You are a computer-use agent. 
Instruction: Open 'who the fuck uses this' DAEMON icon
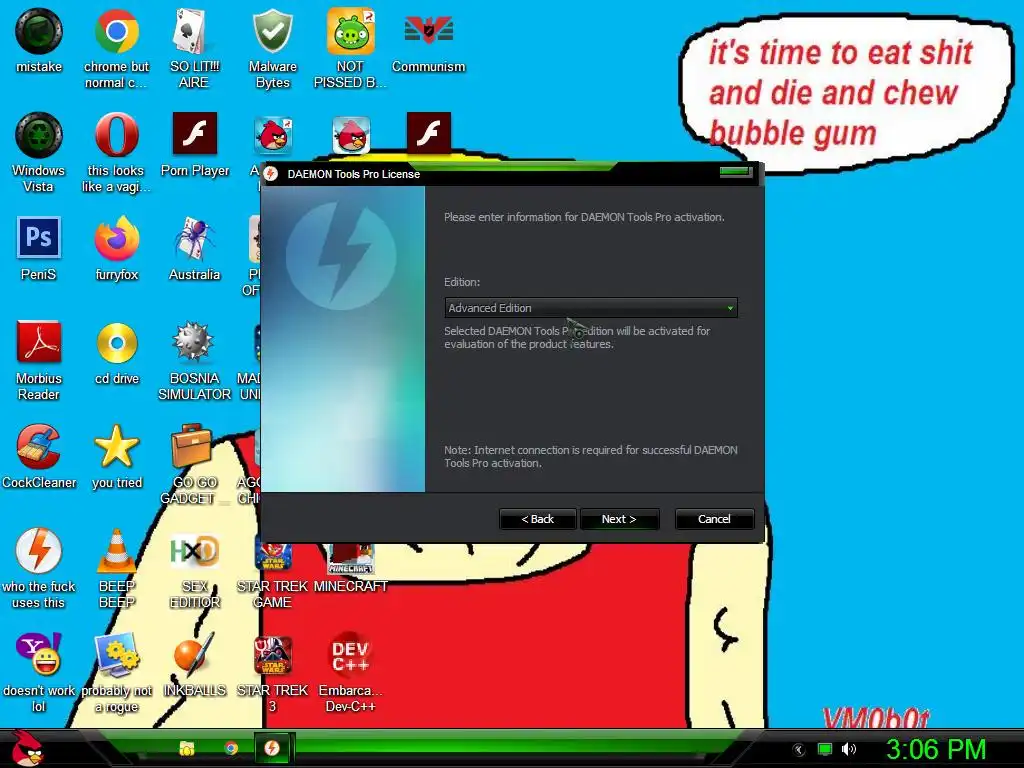point(39,551)
